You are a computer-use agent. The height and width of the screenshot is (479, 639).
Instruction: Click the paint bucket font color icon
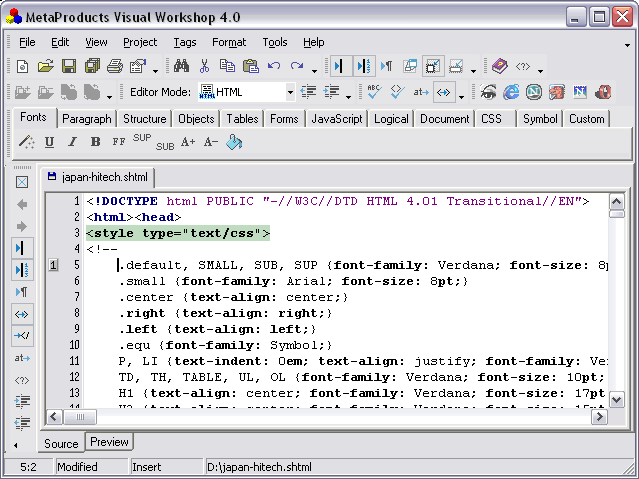pos(234,142)
